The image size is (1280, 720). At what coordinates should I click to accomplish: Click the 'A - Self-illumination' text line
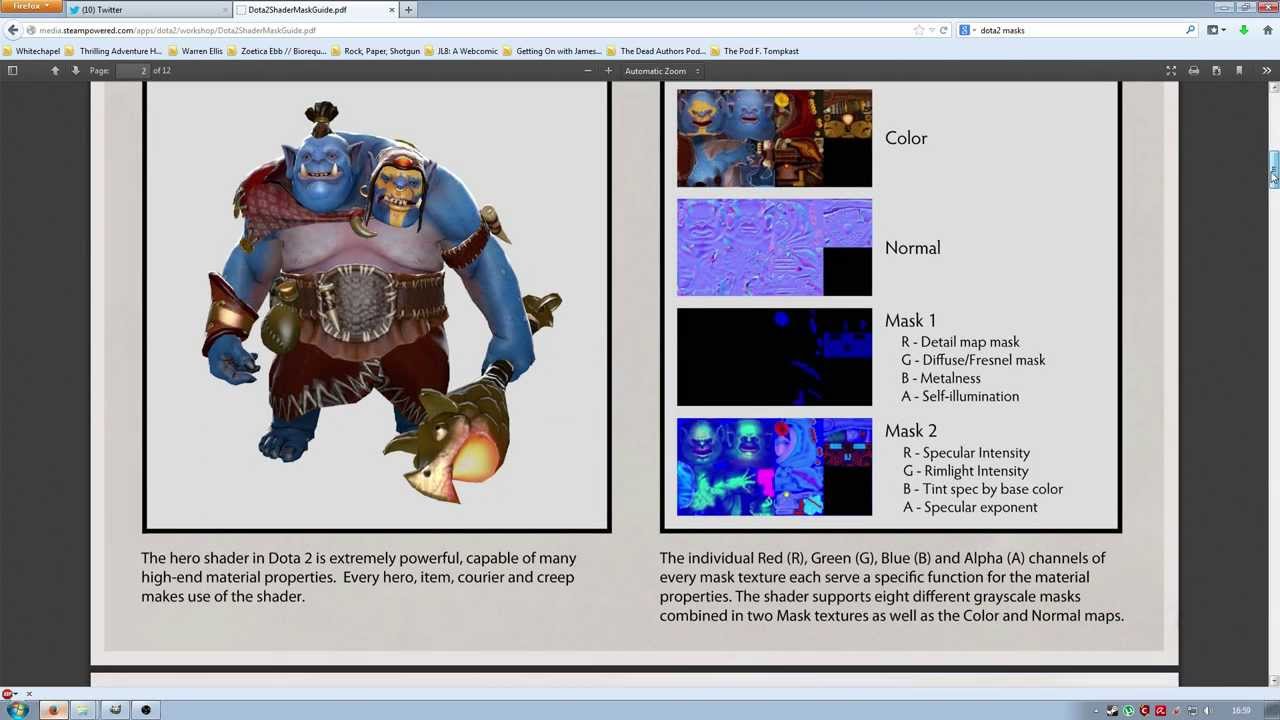tap(960, 396)
